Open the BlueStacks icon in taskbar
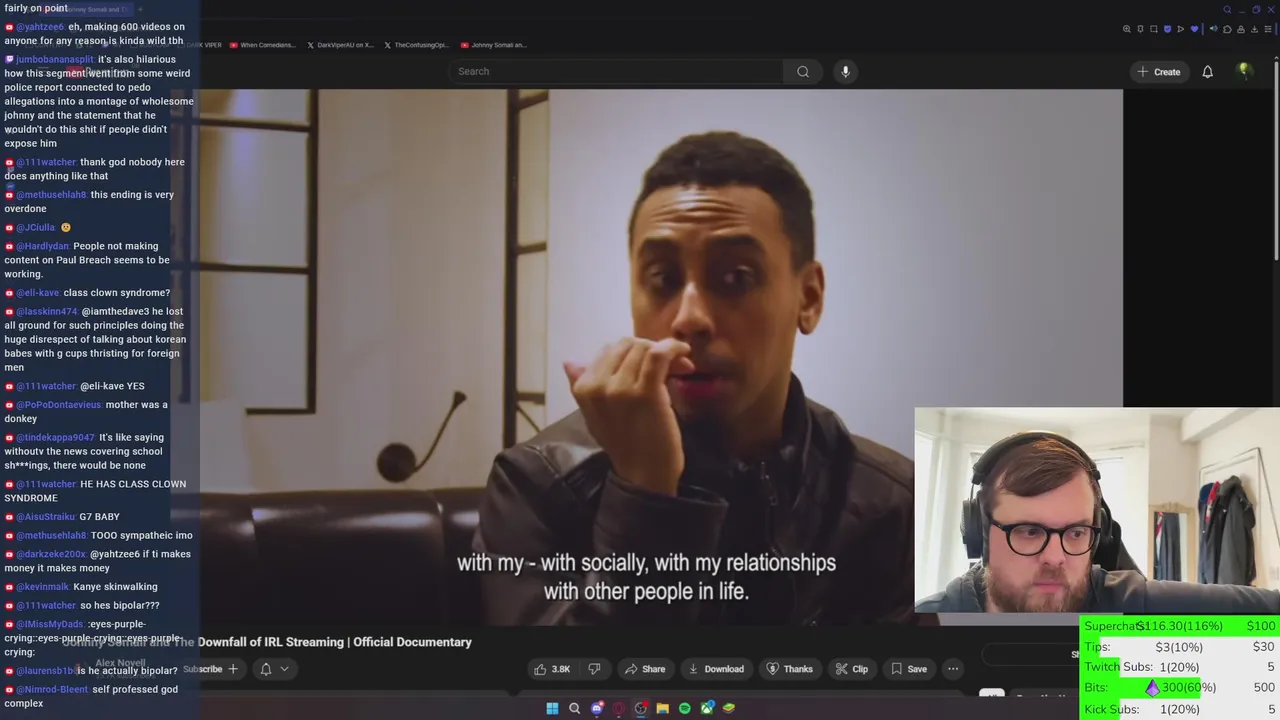 [x=729, y=708]
